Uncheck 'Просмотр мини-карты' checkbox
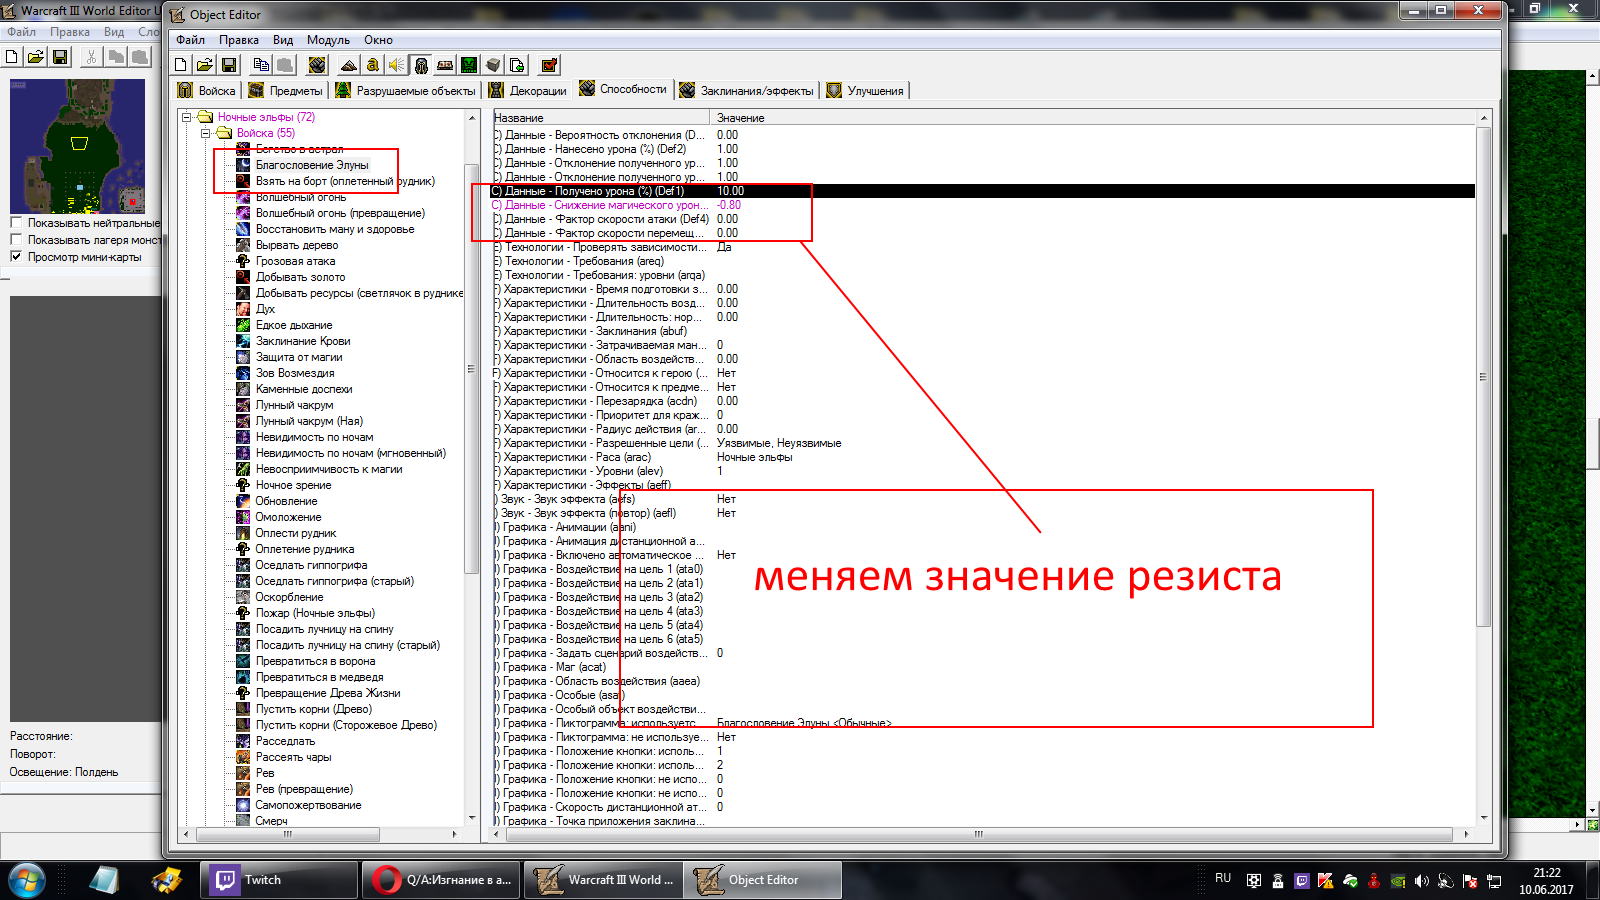1600x900 pixels. [x=16, y=257]
